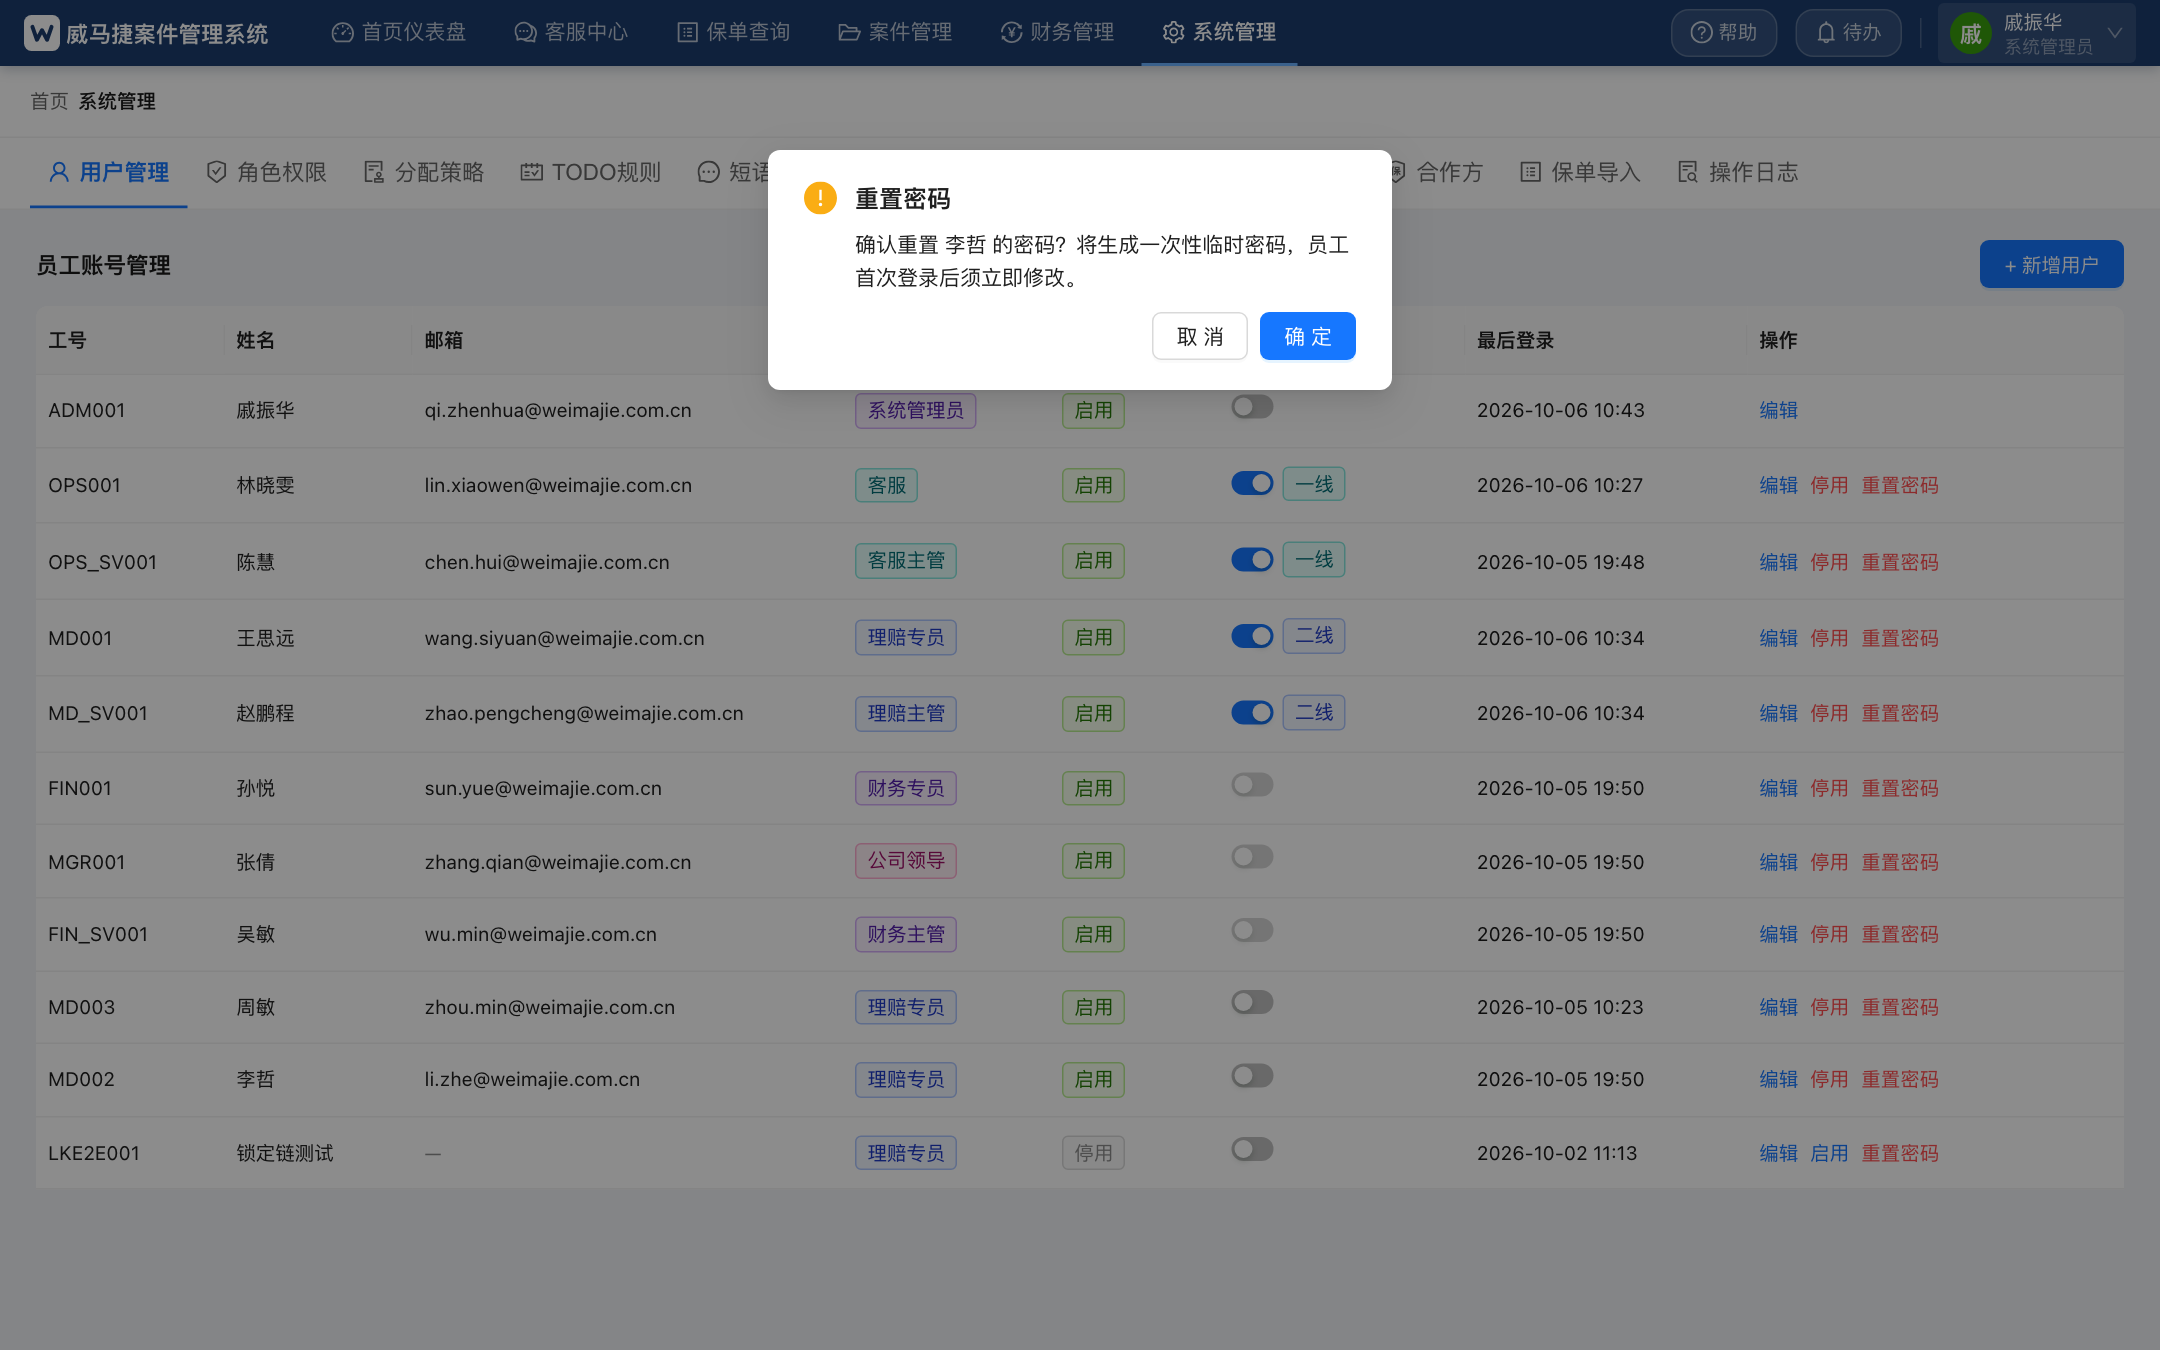Switch to the 保单导入 tab
2160x1350 pixels.
[x=1580, y=172]
